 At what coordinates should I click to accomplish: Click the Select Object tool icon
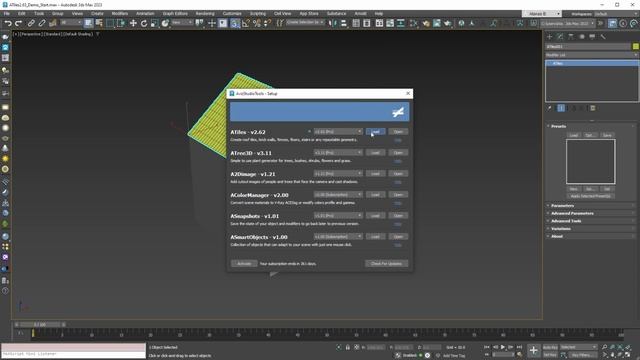89,24
